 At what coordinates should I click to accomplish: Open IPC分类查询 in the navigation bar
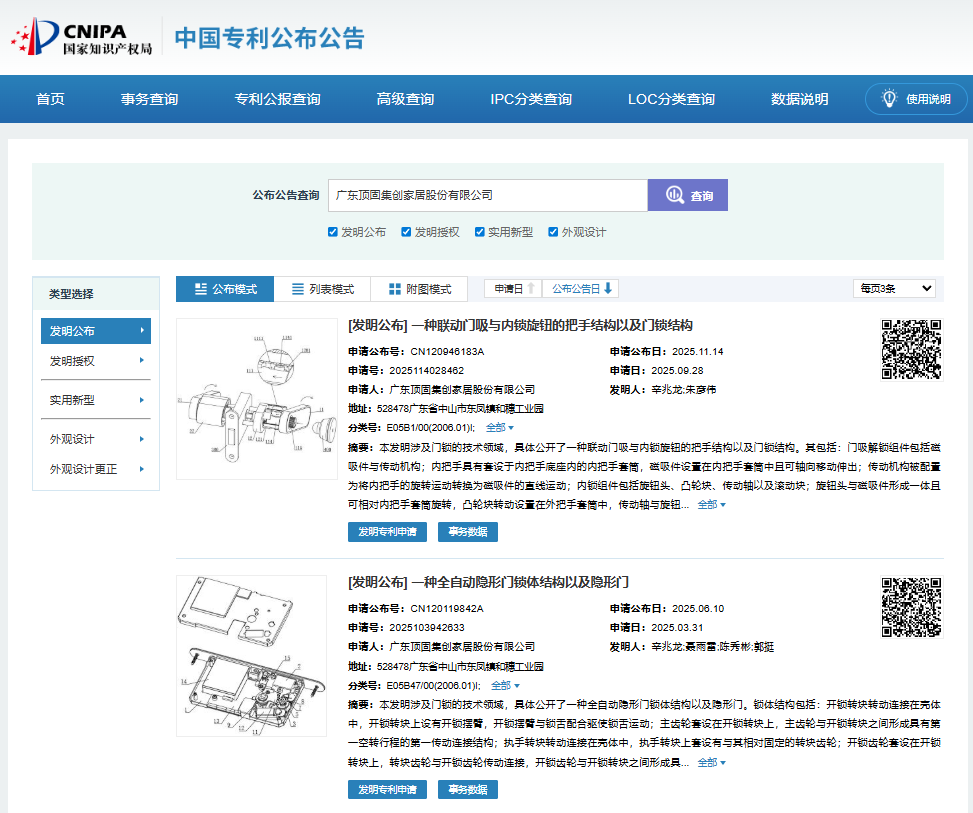tap(531, 99)
